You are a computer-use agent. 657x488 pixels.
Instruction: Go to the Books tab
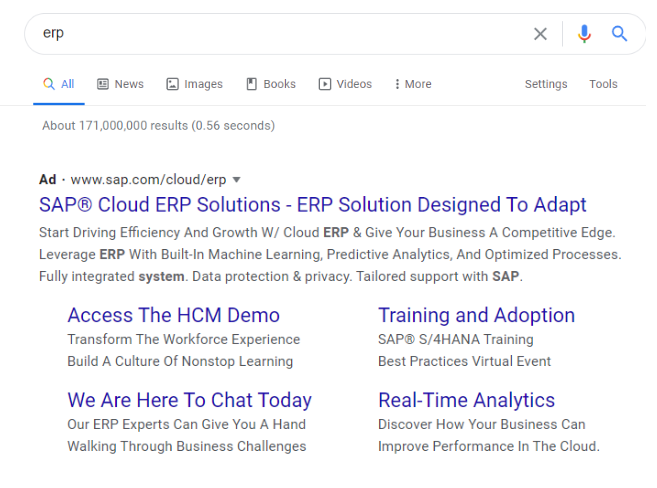pyautogui.click(x=270, y=84)
